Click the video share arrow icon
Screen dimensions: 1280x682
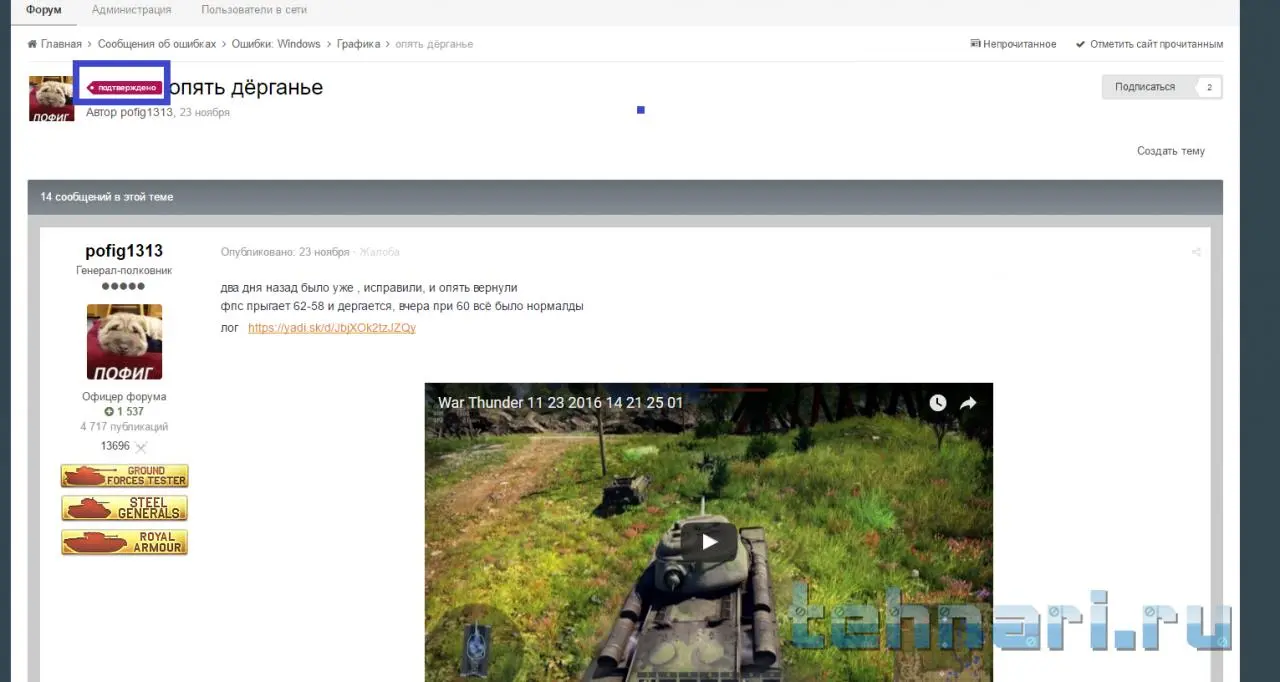[x=968, y=403]
